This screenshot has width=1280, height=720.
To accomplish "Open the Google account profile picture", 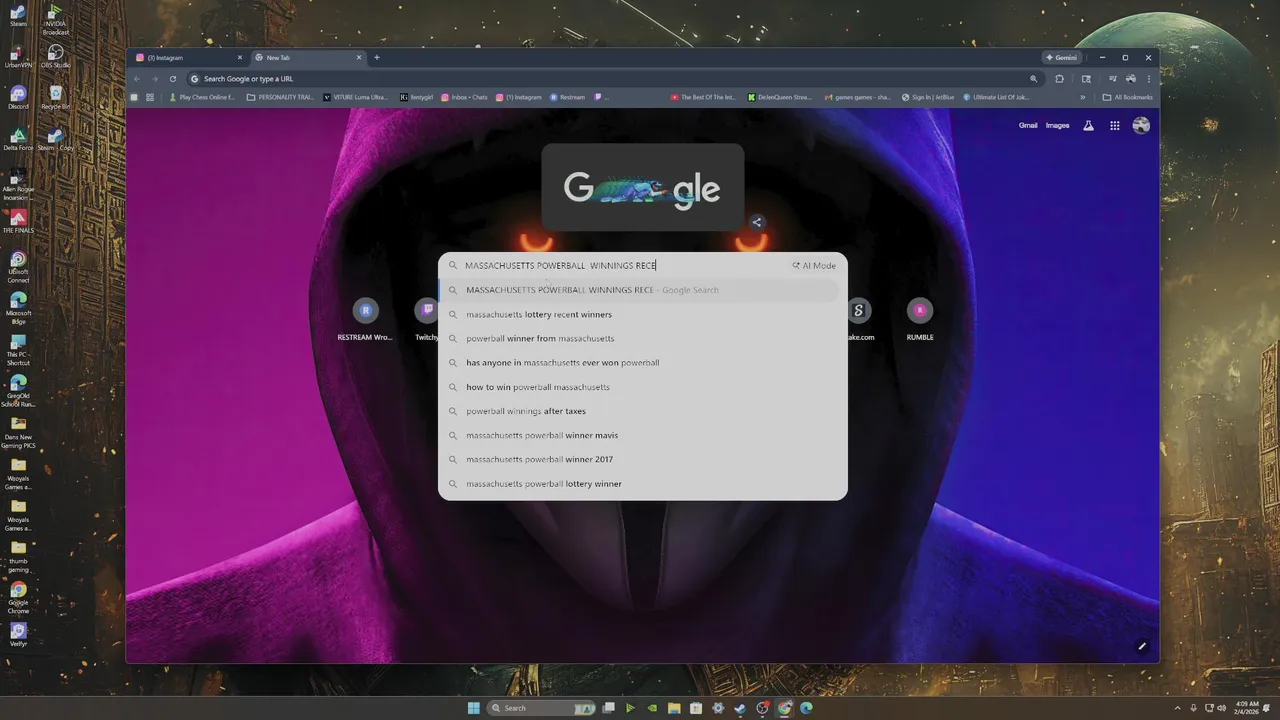I will tap(1141, 126).
